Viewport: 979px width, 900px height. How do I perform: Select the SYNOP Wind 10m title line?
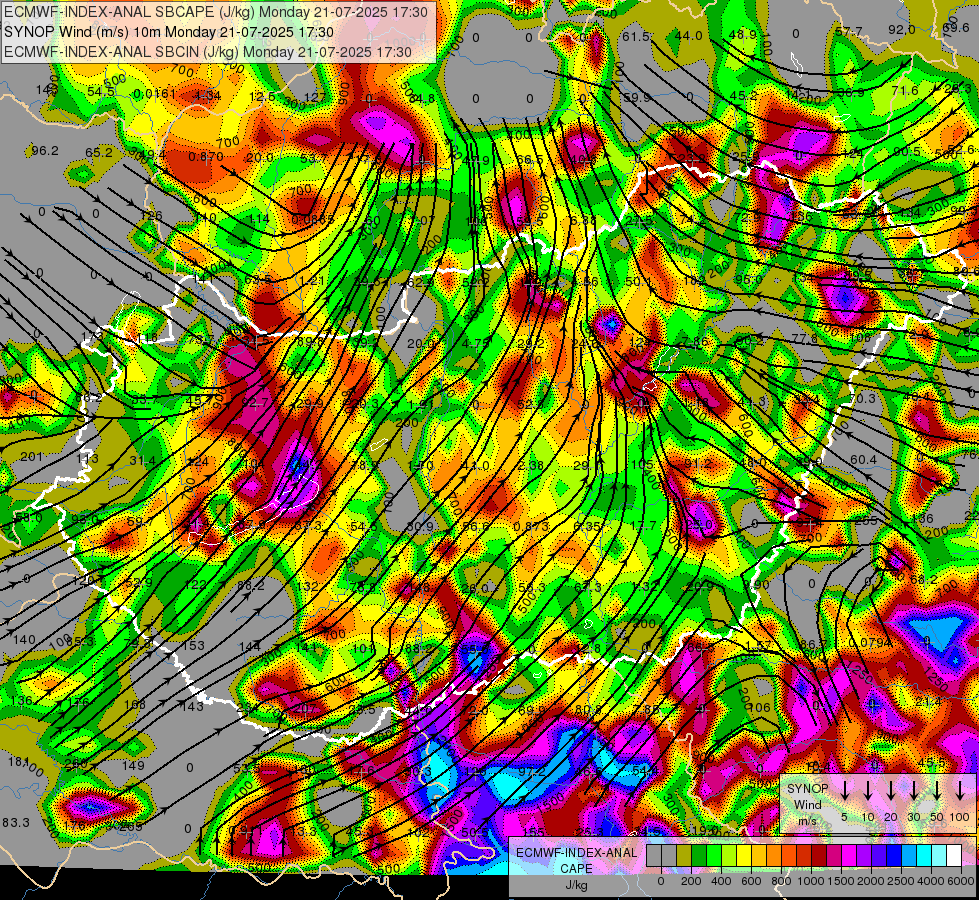pos(169,32)
